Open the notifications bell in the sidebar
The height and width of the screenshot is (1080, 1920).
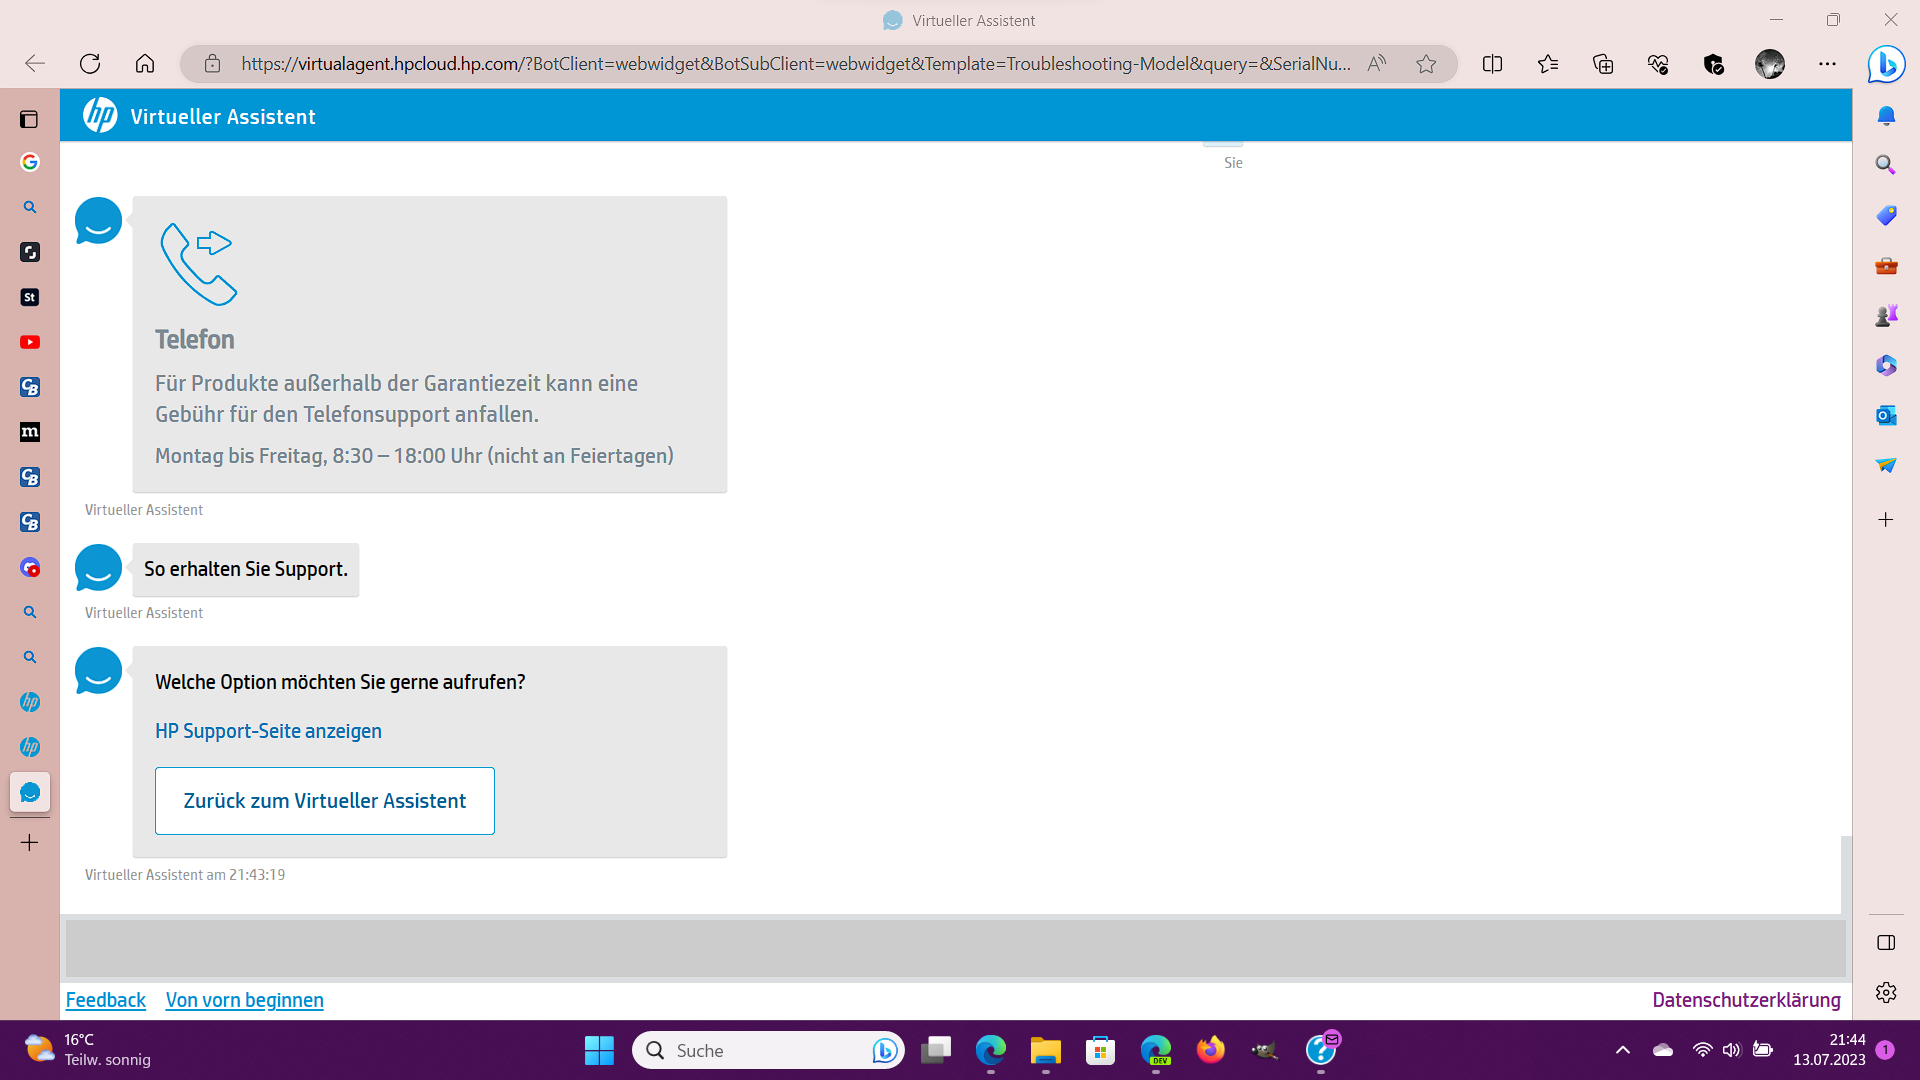tap(1886, 116)
